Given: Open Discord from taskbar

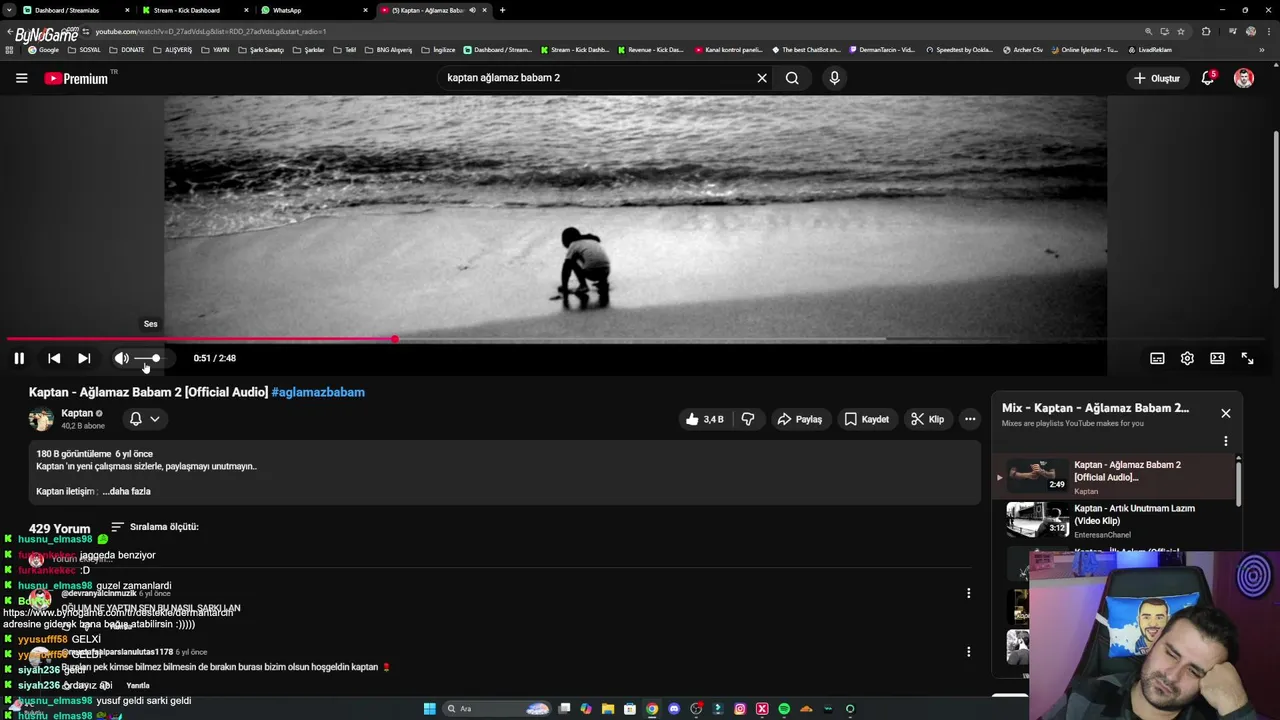Looking at the screenshot, I should coord(674,709).
